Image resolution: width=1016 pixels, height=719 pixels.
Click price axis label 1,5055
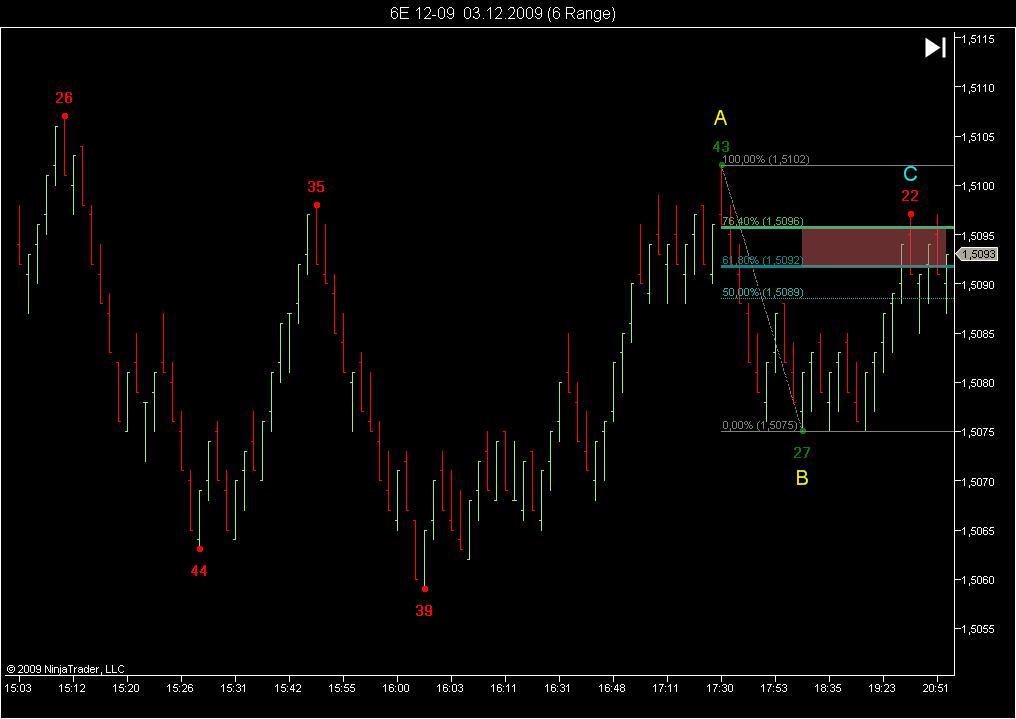pyautogui.click(x=978, y=629)
